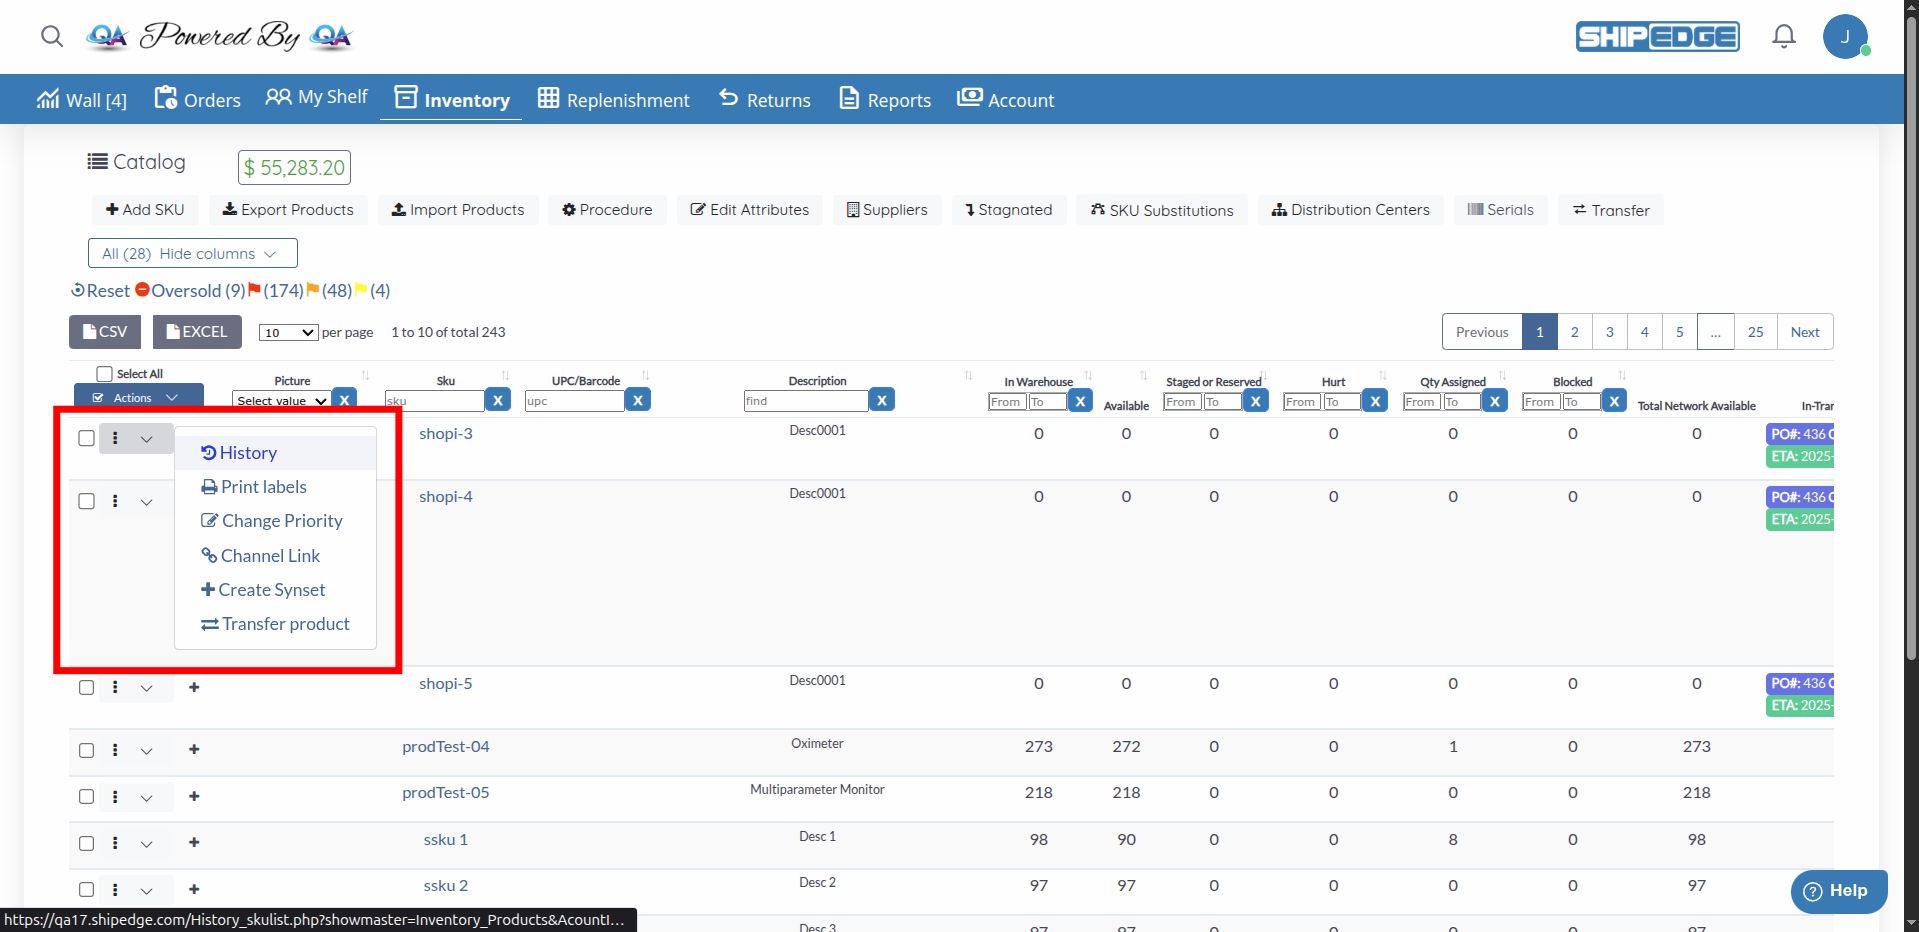The height and width of the screenshot is (932, 1919).
Task: Open the three-dot actions icon on shopi-4 row
Action: click(x=115, y=501)
